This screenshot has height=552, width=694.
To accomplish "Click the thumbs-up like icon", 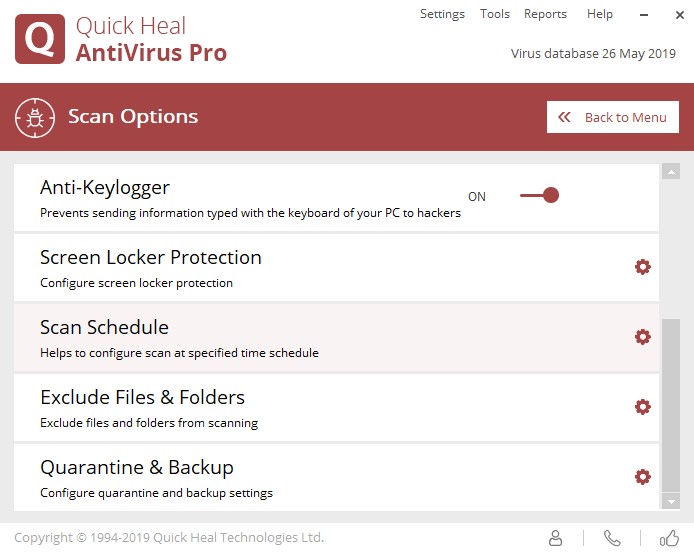I will click(x=669, y=538).
